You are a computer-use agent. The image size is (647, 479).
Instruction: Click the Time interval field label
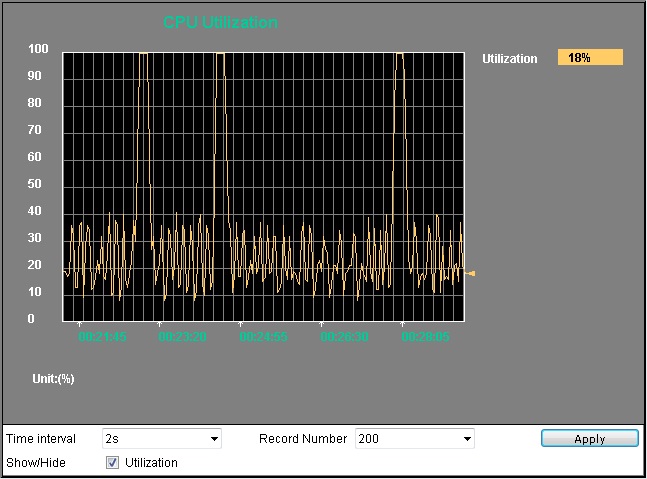coord(41,439)
